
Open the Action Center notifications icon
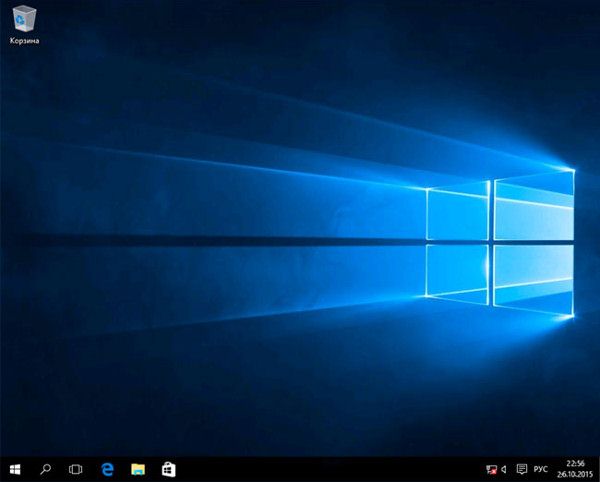pyautogui.click(x=521, y=469)
